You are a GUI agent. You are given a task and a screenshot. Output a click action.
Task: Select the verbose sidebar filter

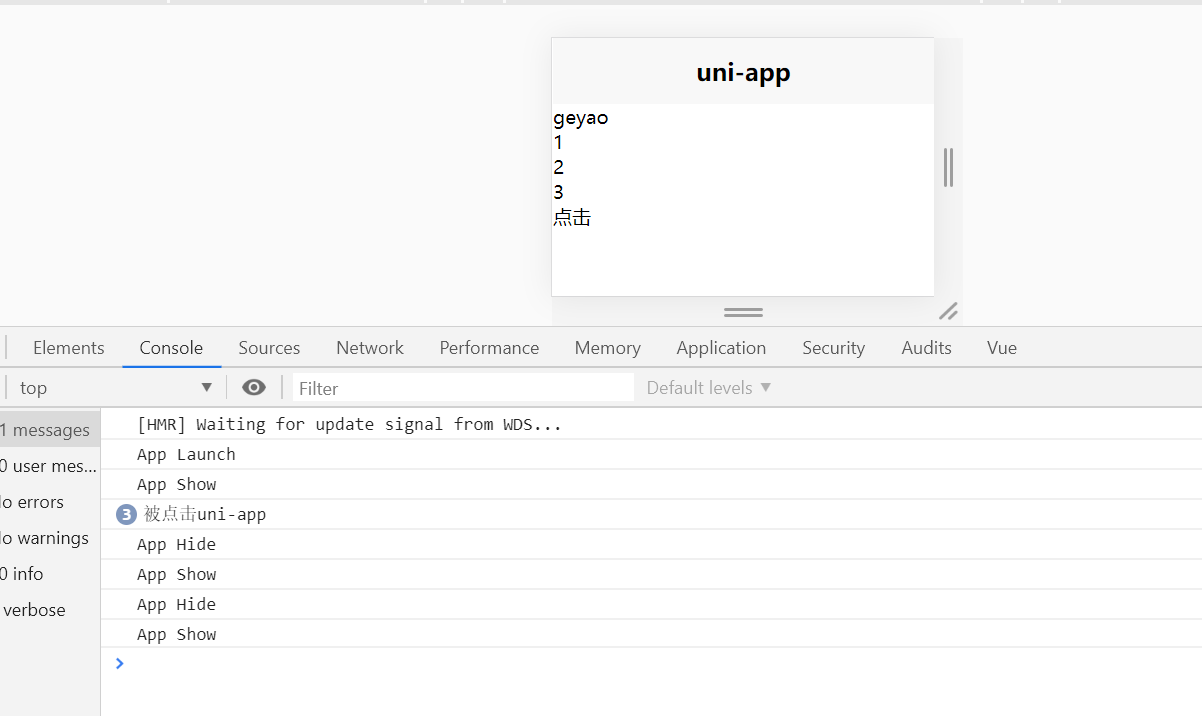coord(50,610)
